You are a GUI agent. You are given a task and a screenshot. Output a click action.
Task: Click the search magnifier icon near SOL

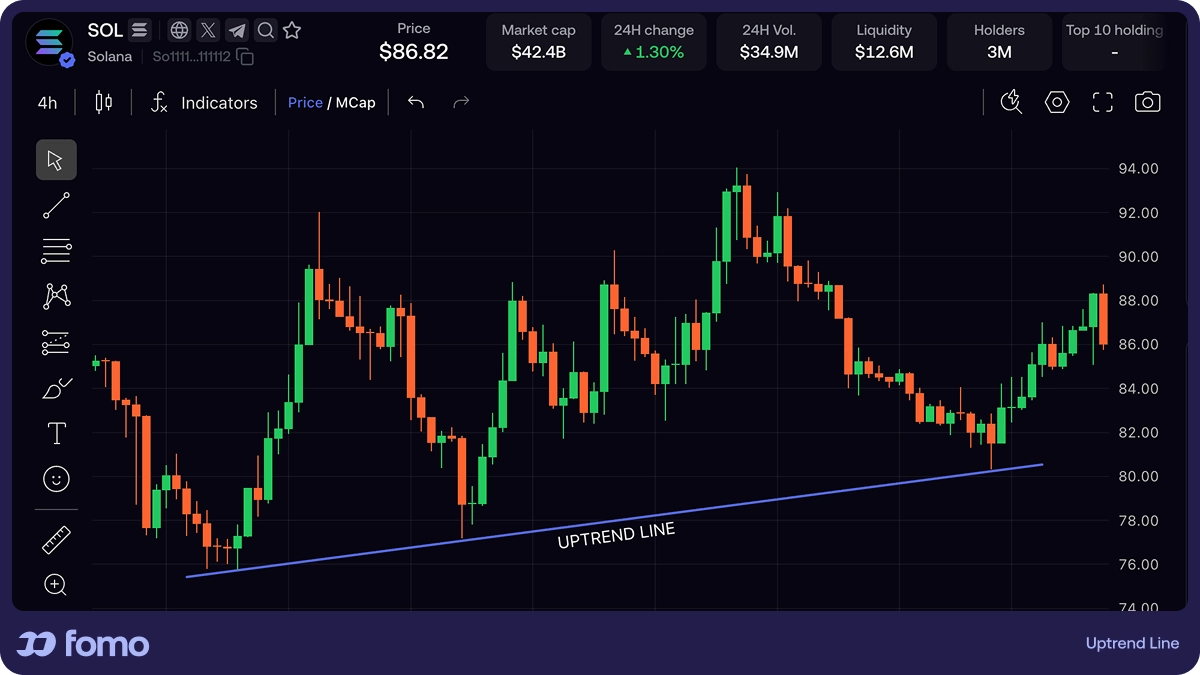[x=264, y=30]
